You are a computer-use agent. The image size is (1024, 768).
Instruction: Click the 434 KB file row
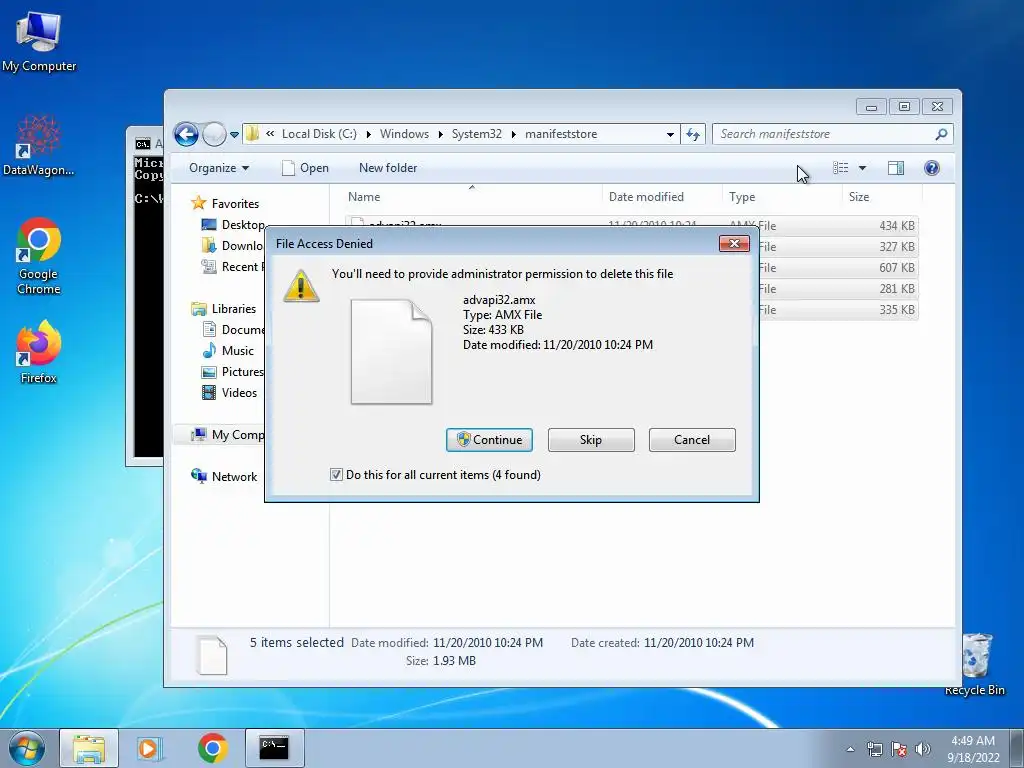coord(839,225)
